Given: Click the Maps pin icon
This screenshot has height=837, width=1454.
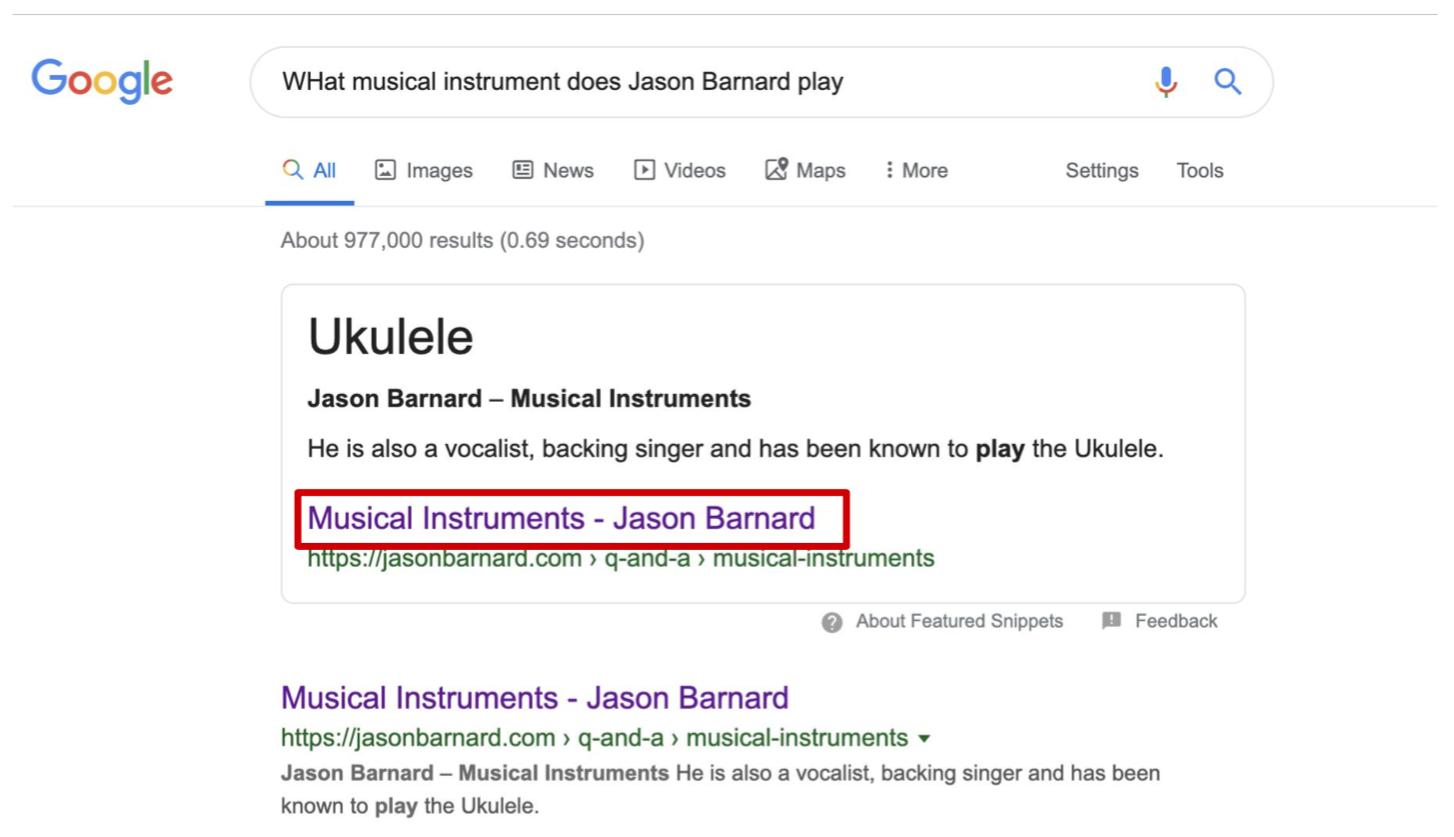Looking at the screenshot, I should 776,169.
